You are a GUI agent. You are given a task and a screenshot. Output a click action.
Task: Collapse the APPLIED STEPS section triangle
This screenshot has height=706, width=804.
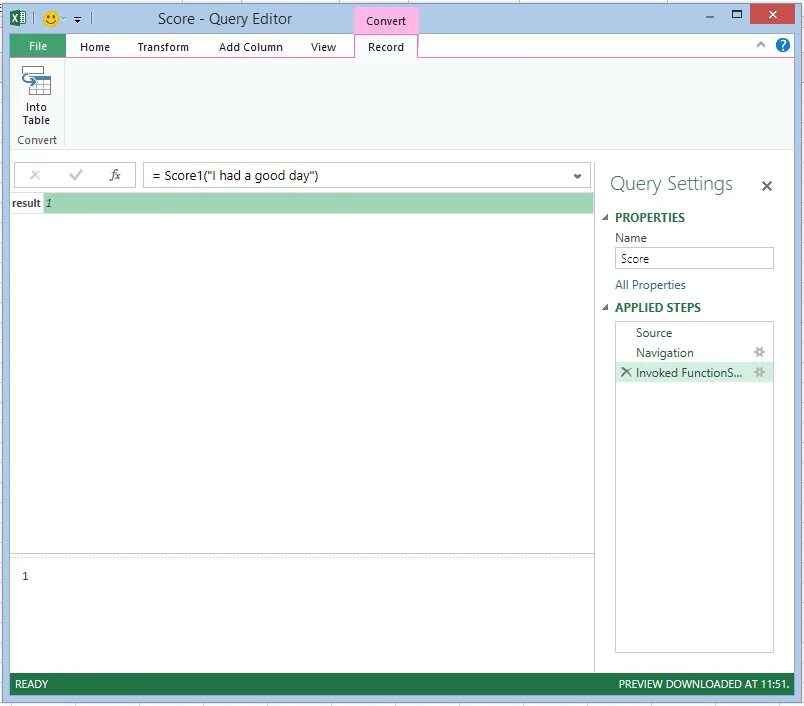click(606, 308)
